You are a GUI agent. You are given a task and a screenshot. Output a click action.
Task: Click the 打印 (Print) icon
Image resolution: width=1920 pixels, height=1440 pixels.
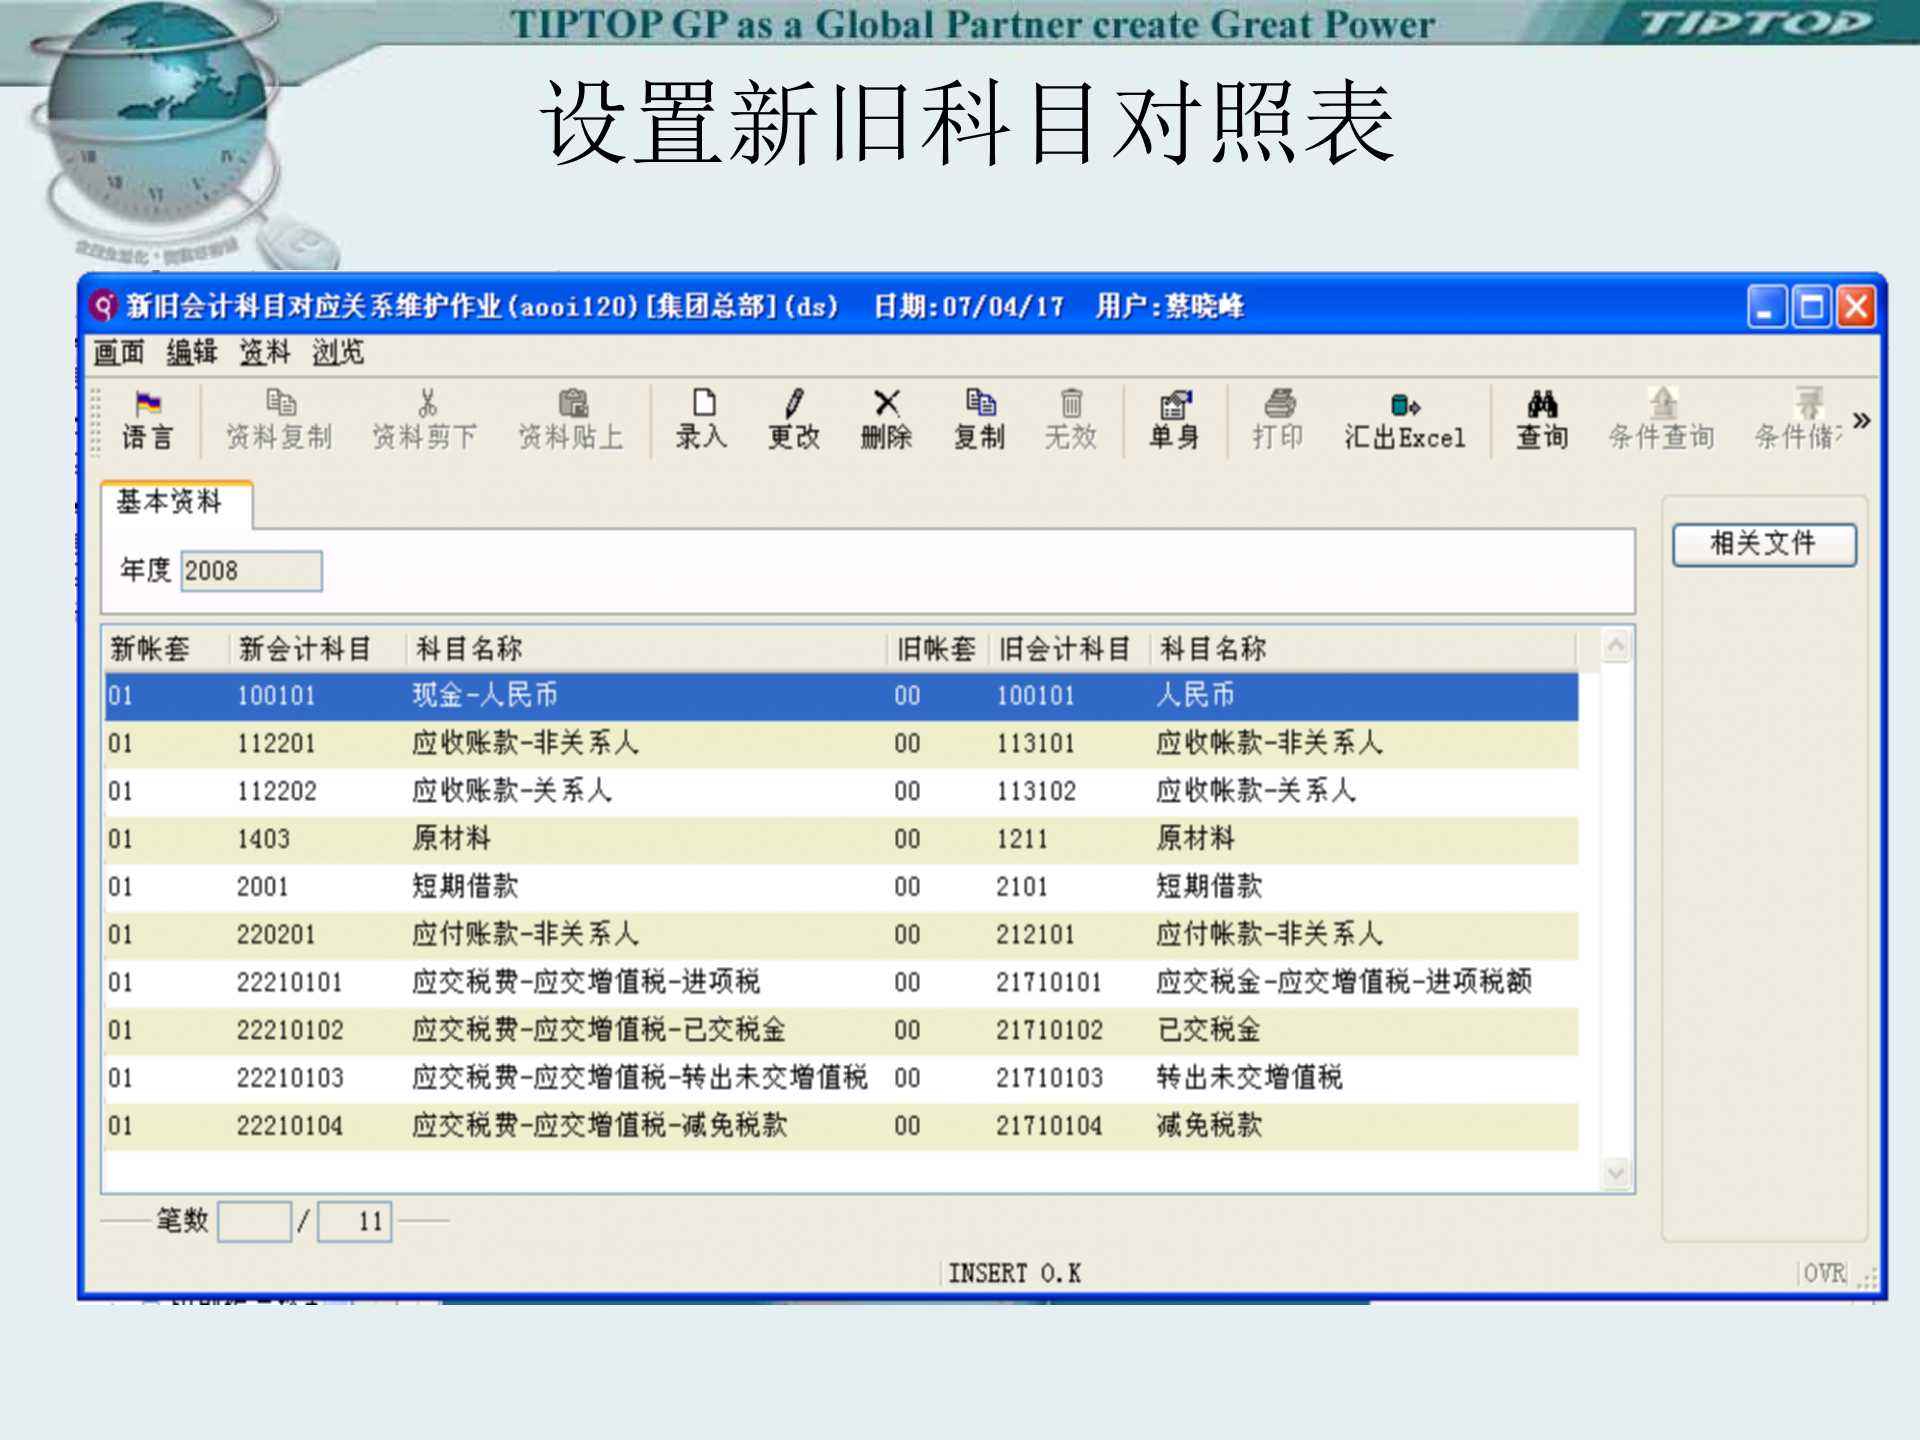1278,420
